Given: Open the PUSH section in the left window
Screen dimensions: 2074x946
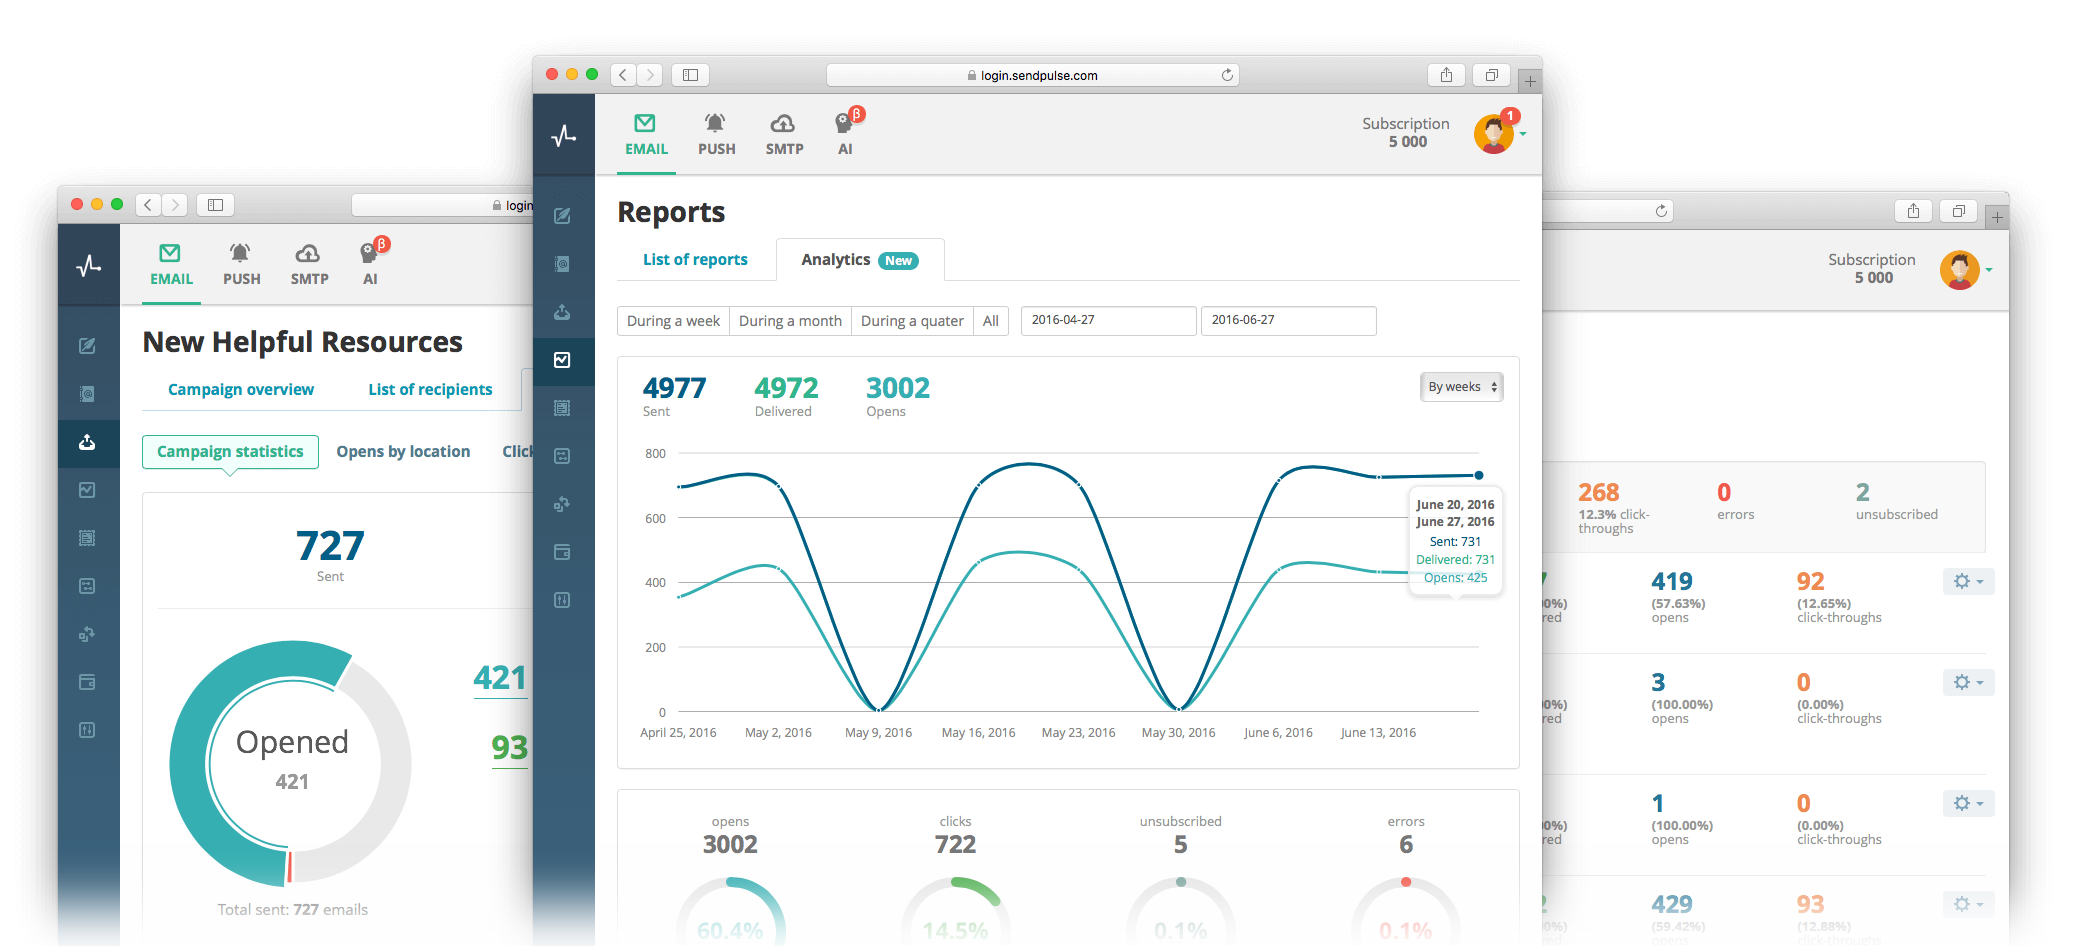Looking at the screenshot, I should tap(241, 265).
